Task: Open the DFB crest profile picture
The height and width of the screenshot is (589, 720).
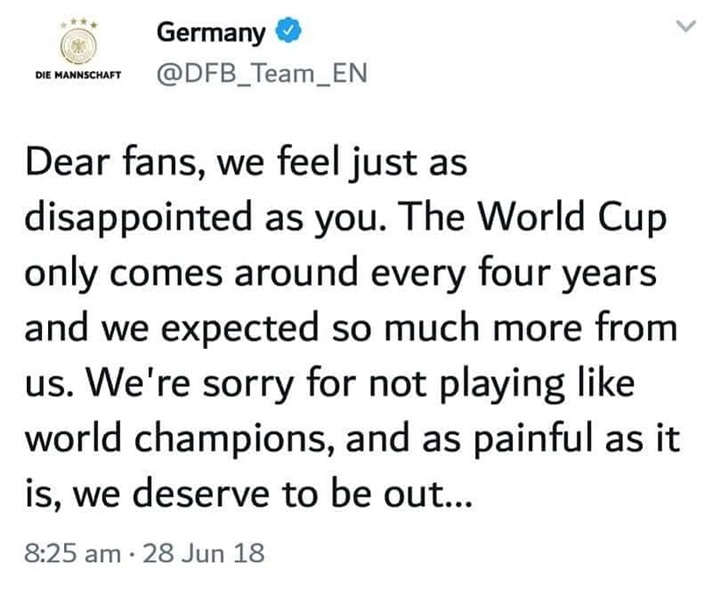Action: tap(79, 47)
